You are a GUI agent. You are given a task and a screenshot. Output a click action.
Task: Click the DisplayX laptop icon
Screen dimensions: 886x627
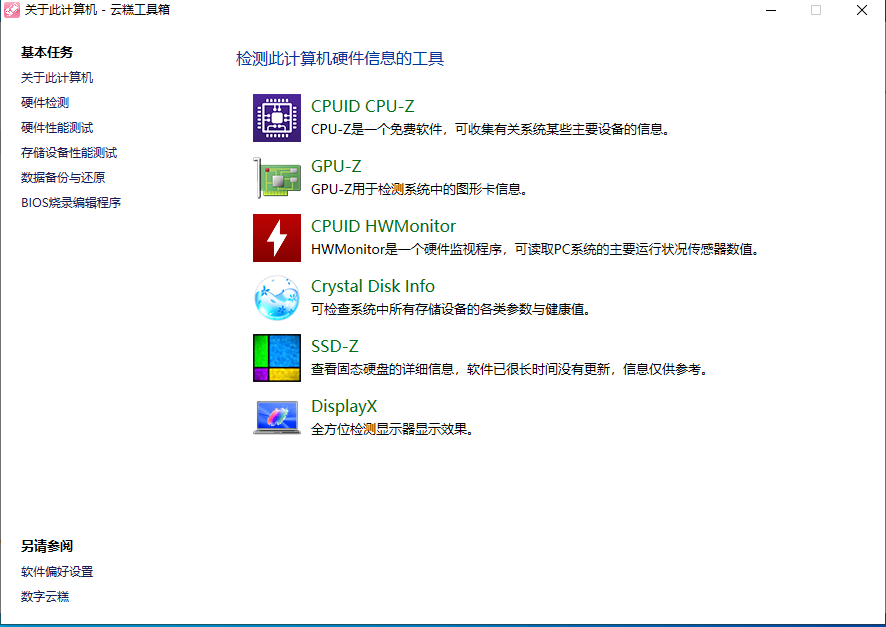tap(277, 417)
